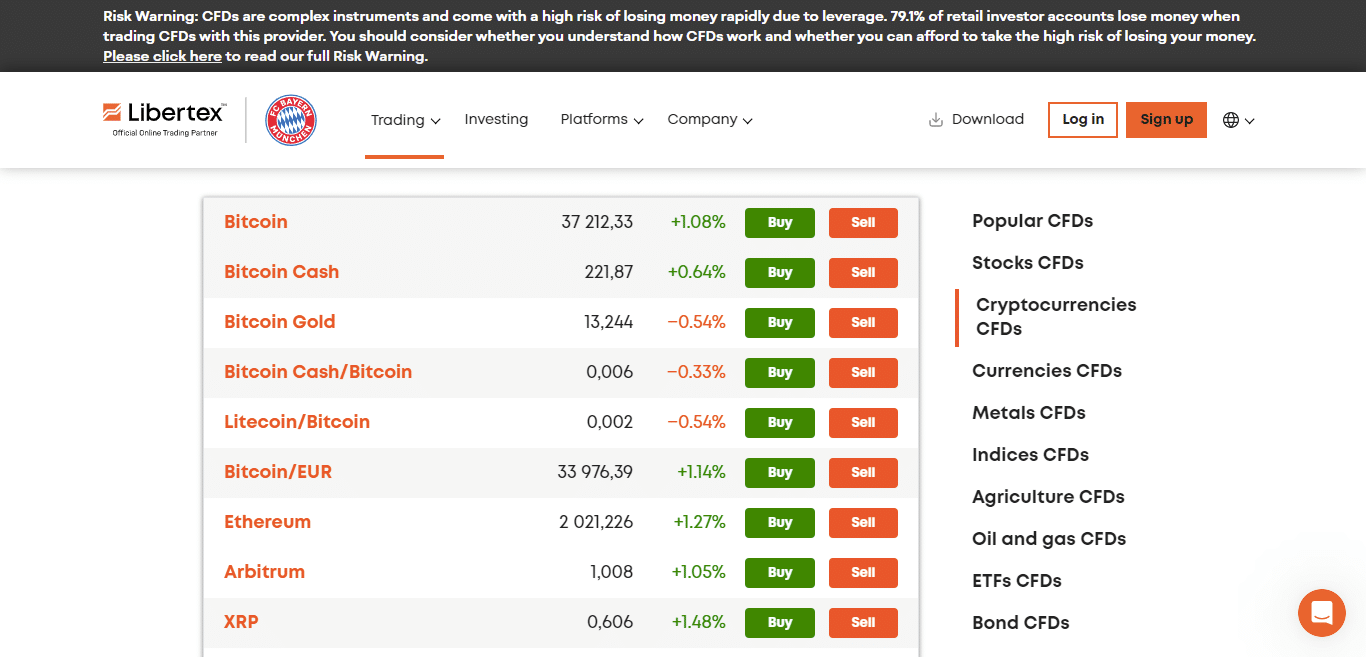Buy Bitcoin using its green button
Viewport: 1366px width, 657px height.
[779, 223]
